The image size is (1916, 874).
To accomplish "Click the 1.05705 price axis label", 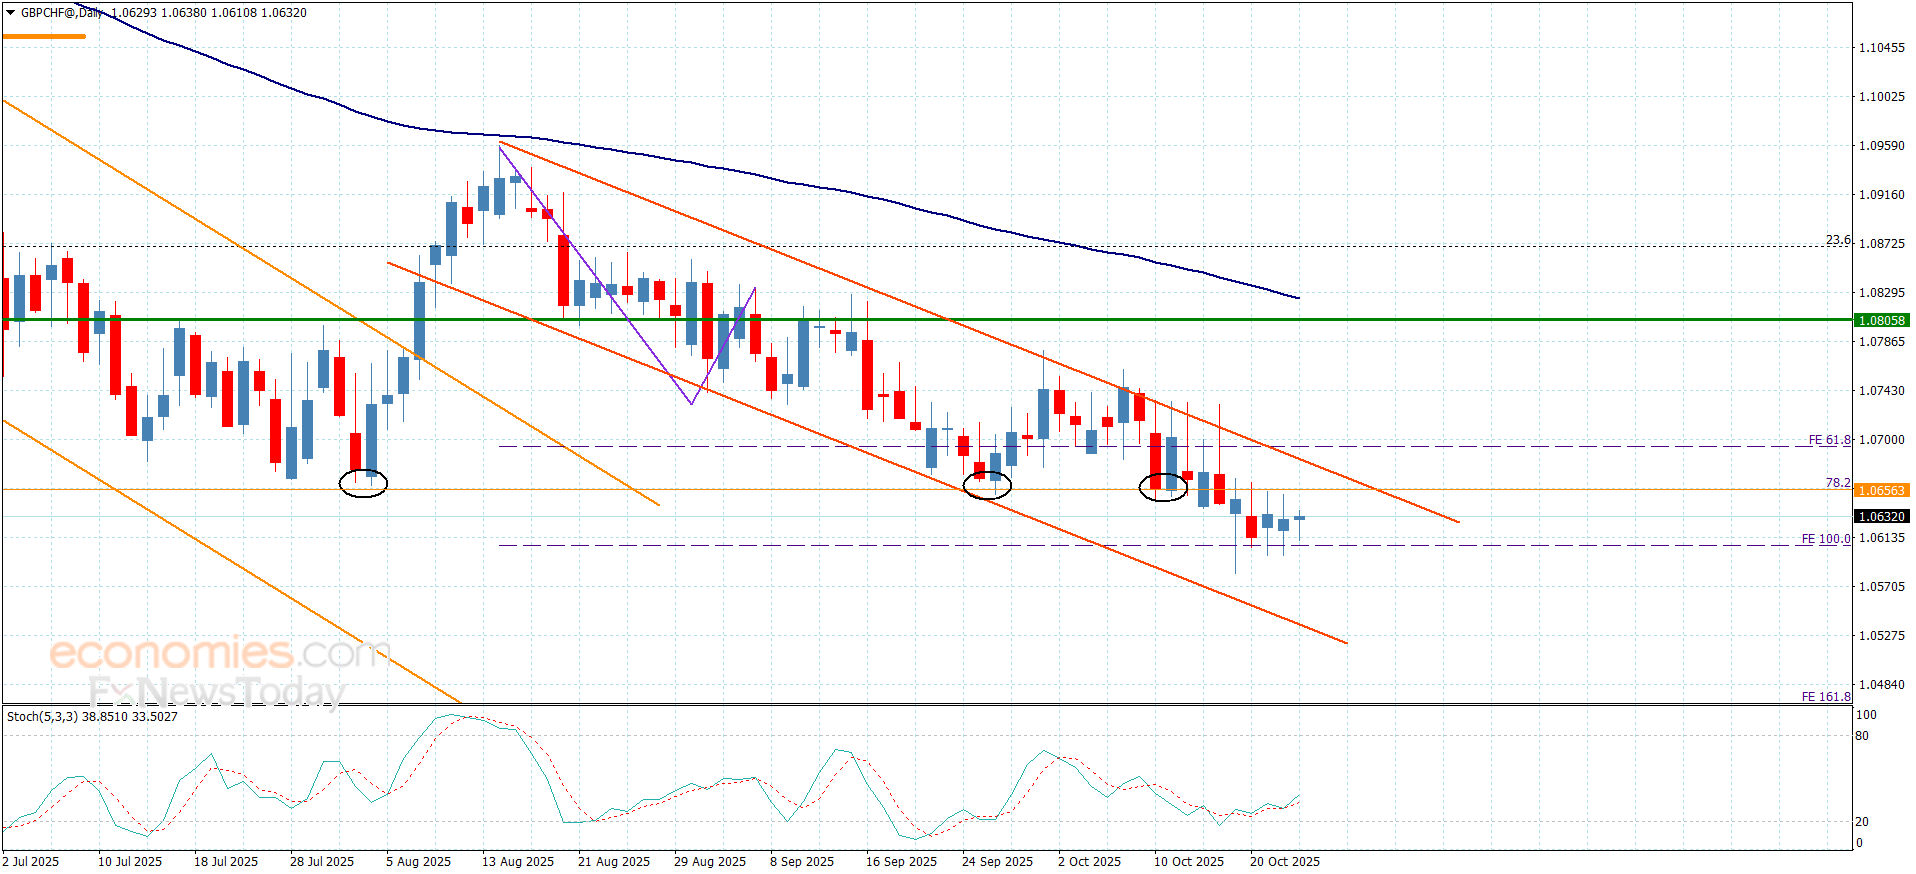I will (x=1882, y=587).
